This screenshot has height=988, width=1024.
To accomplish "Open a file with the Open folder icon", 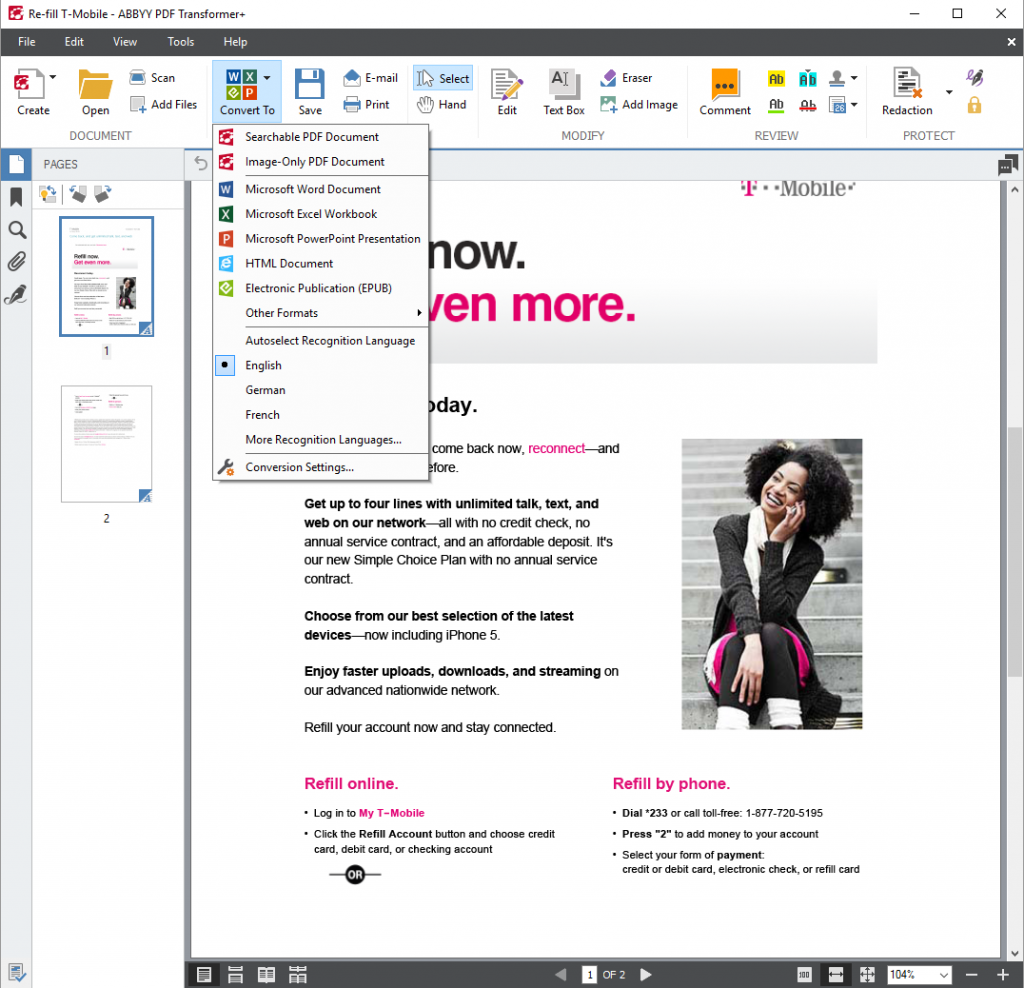I will tap(95, 86).
